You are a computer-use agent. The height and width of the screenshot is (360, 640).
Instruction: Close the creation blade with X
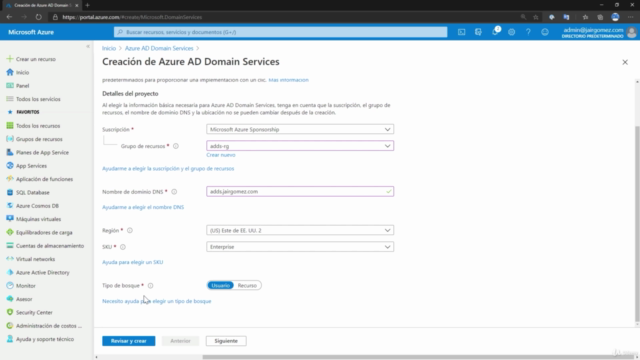625,62
